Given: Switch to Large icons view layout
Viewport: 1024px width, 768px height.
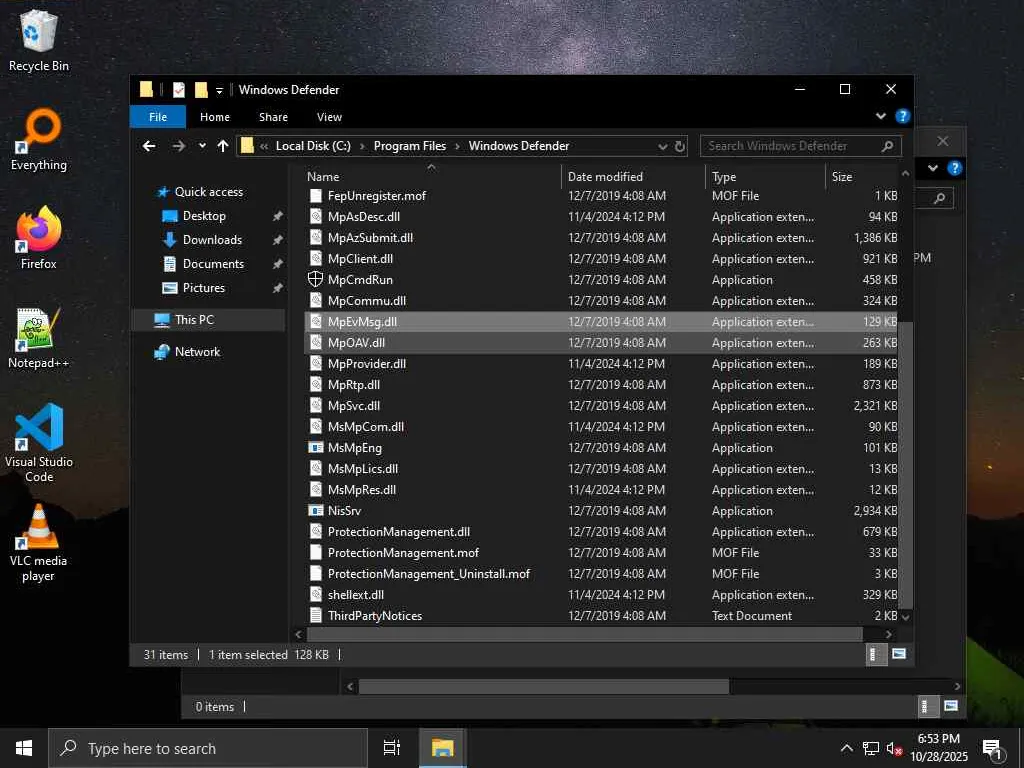Looking at the screenshot, I should [x=899, y=654].
